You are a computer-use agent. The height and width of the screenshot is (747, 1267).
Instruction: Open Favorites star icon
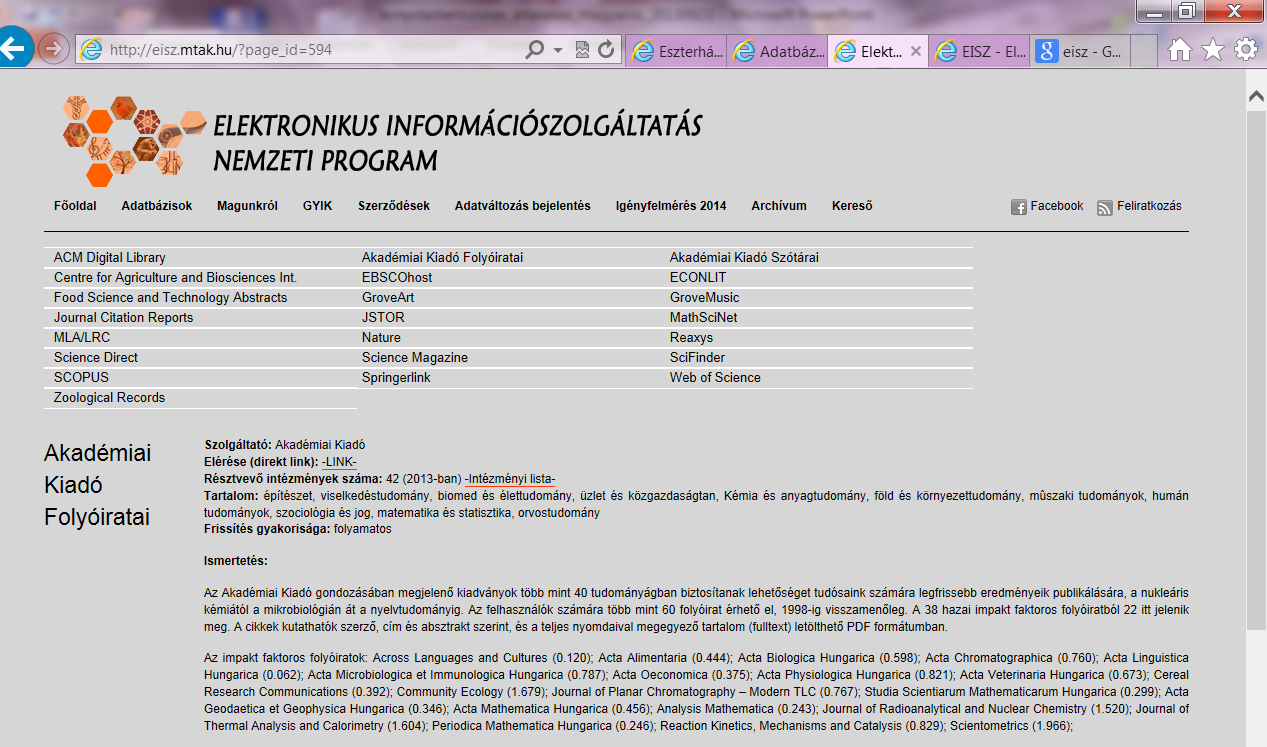[x=1213, y=49]
